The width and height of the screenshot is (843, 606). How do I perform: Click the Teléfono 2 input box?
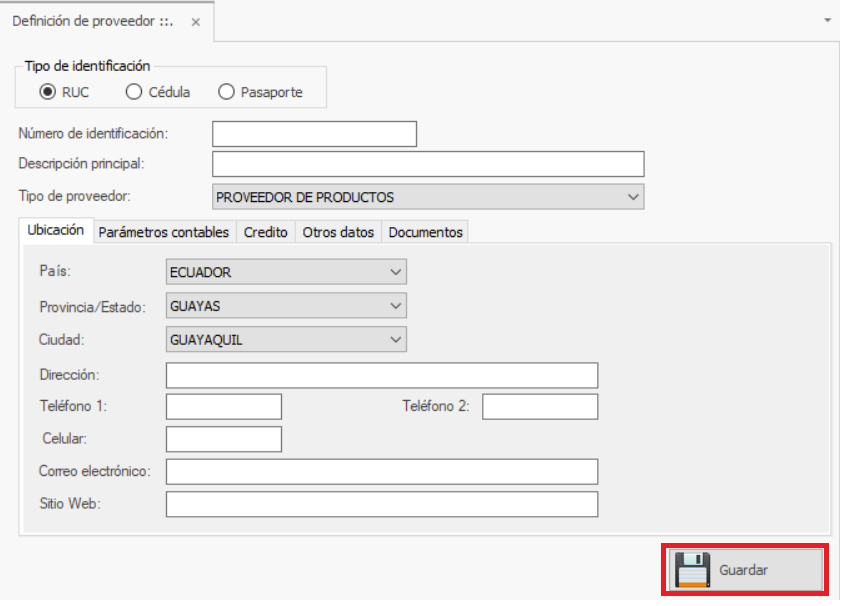pyautogui.click(x=540, y=407)
